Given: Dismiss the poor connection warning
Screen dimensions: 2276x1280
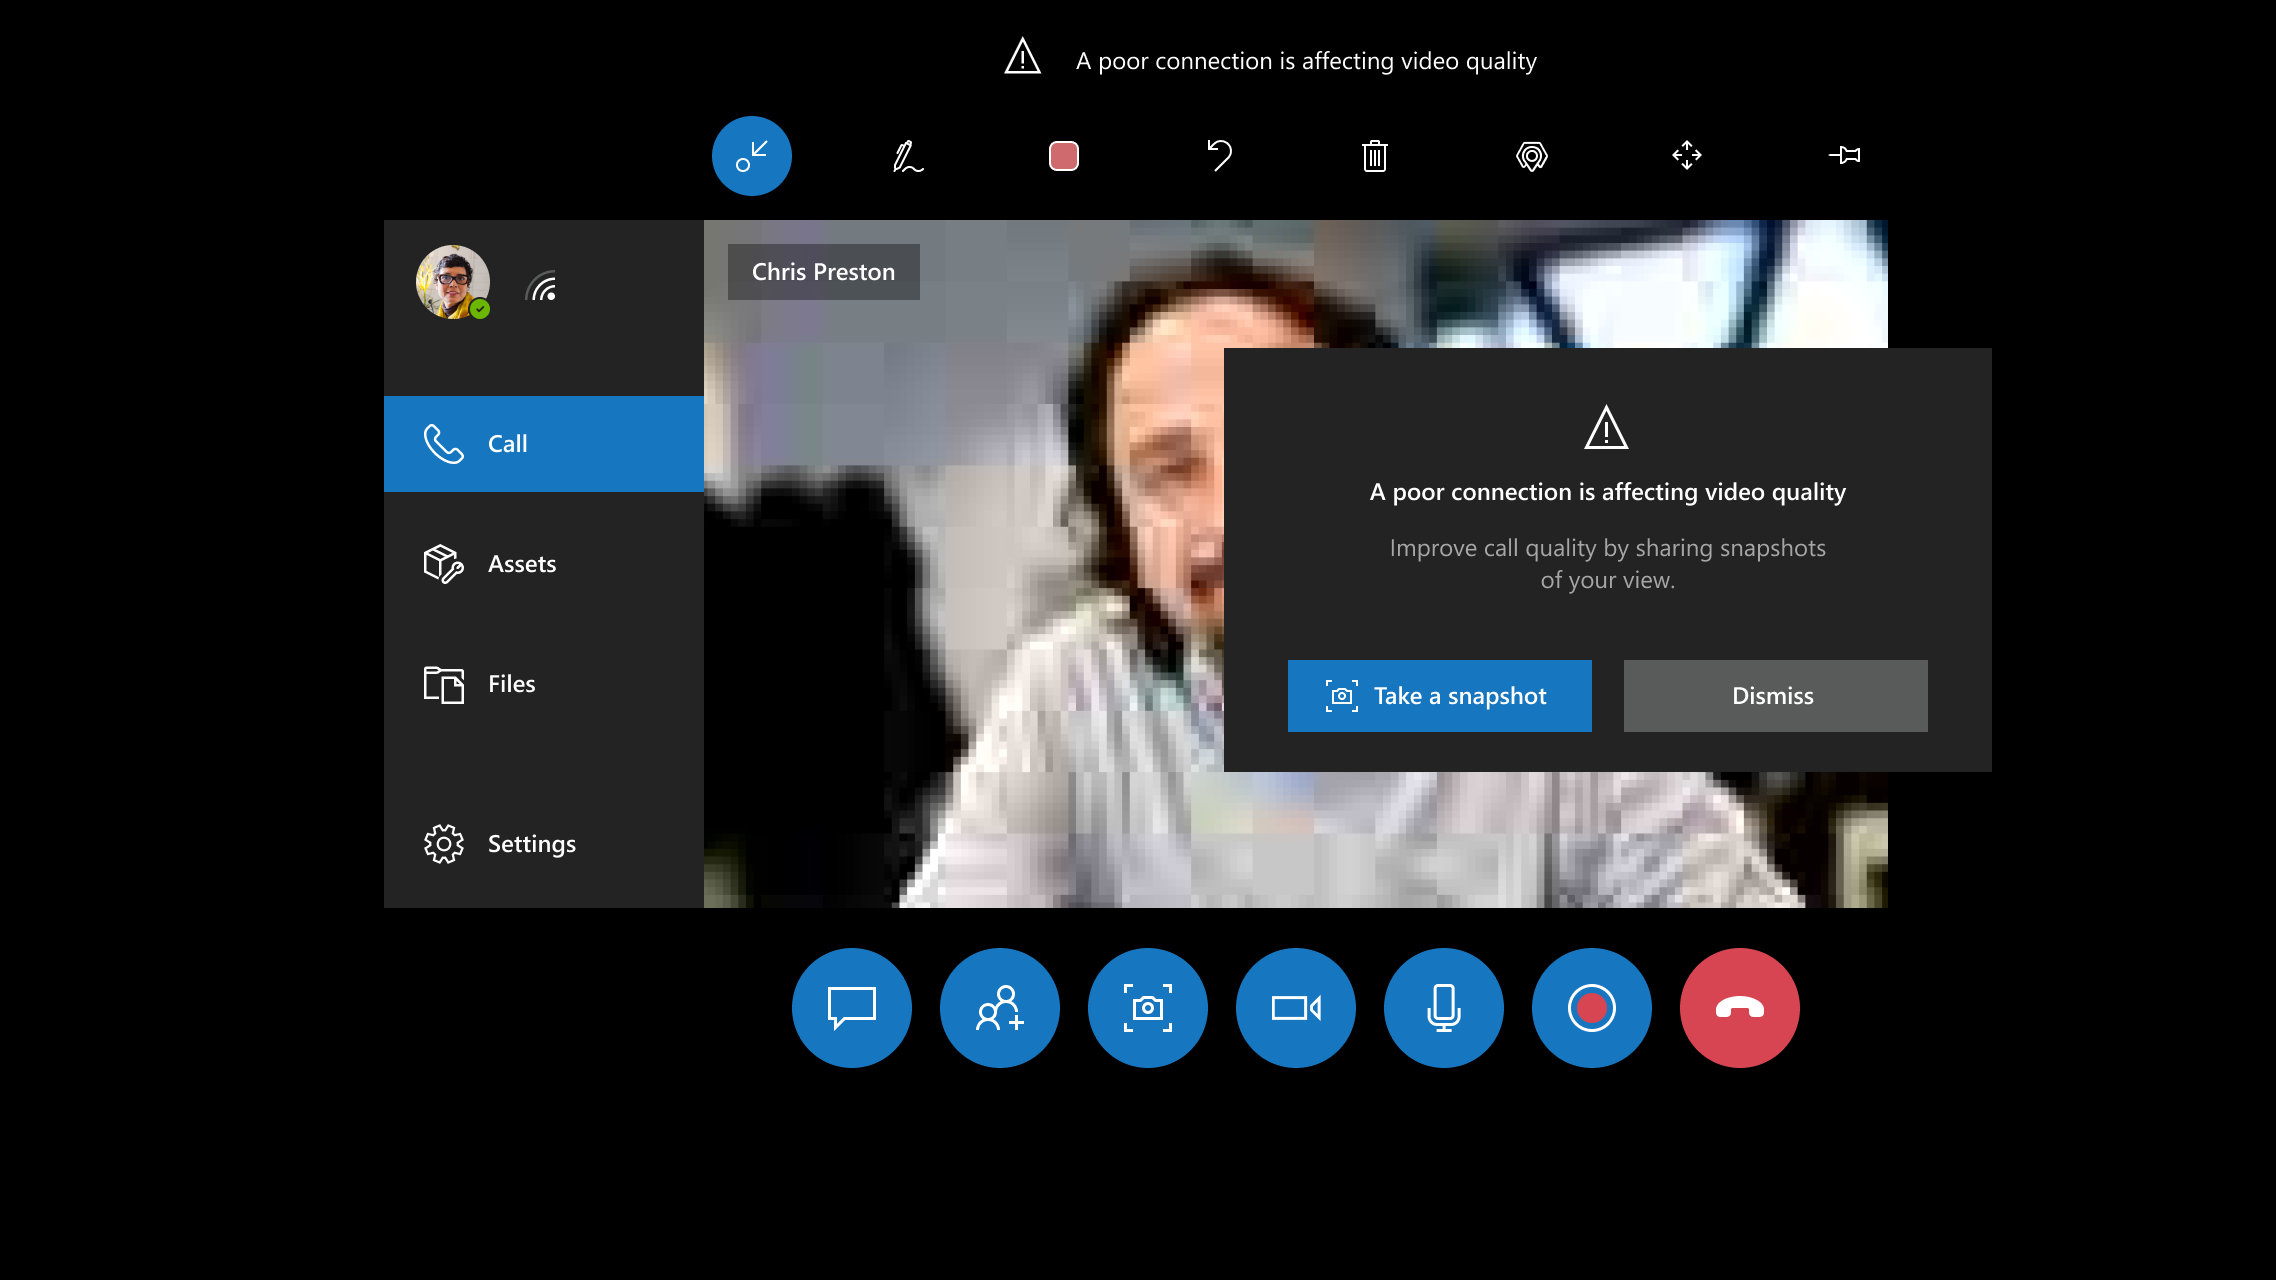Looking at the screenshot, I should 1774,695.
